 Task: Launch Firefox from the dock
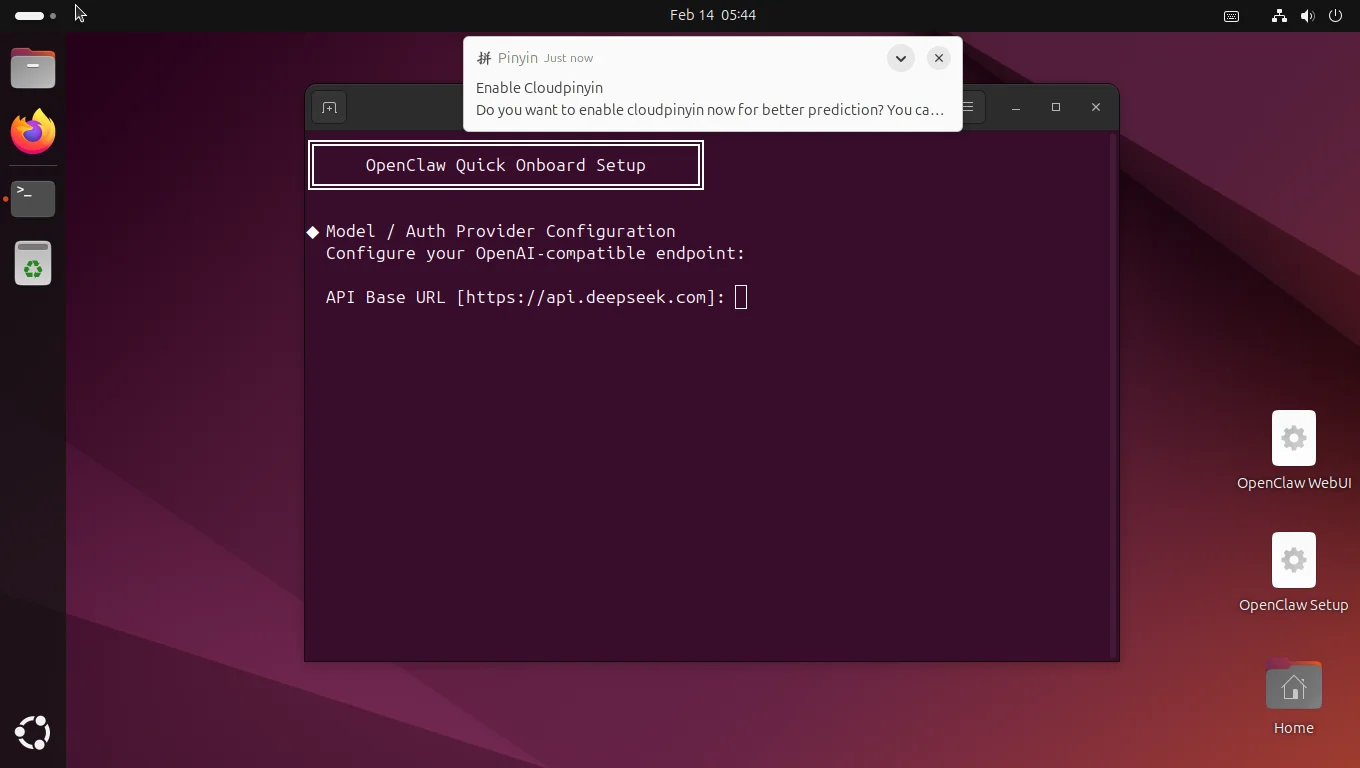(x=33, y=132)
